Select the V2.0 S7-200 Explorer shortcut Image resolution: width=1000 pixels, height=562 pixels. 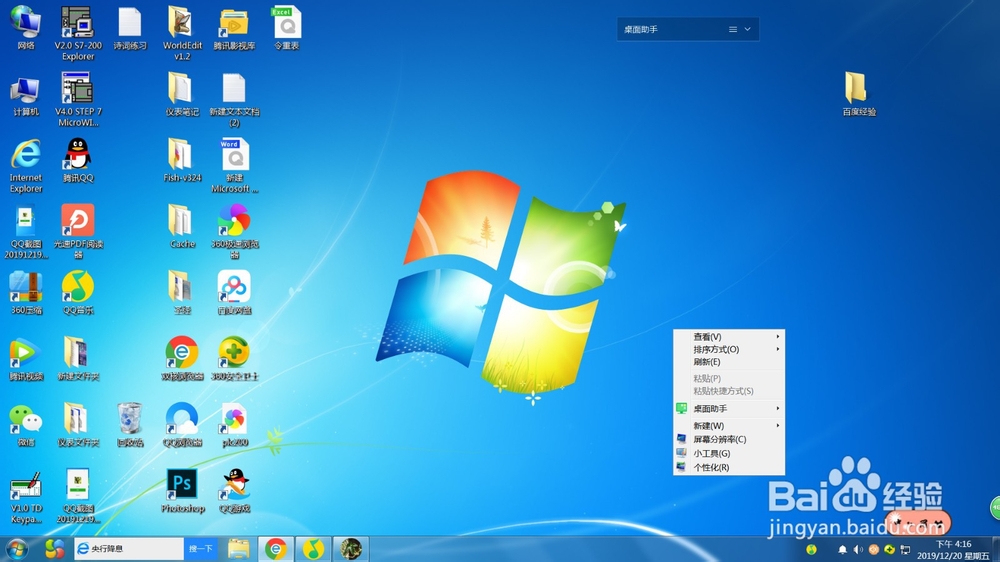coord(78,33)
